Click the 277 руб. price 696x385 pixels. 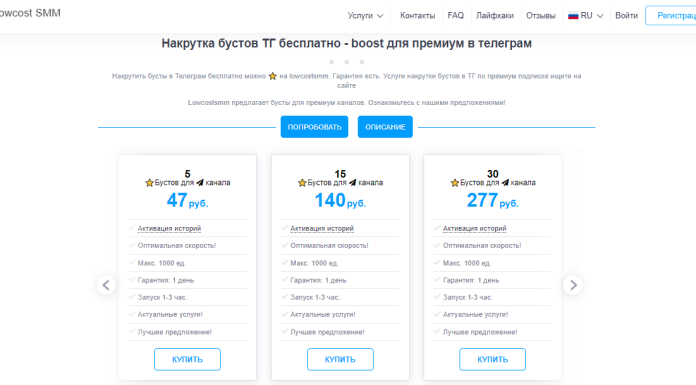point(492,201)
